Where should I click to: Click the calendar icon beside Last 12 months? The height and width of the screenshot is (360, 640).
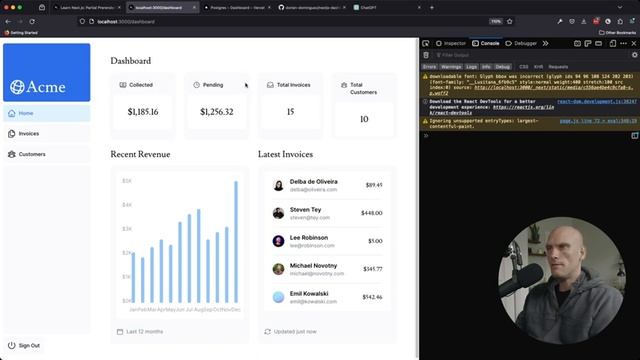pos(120,332)
